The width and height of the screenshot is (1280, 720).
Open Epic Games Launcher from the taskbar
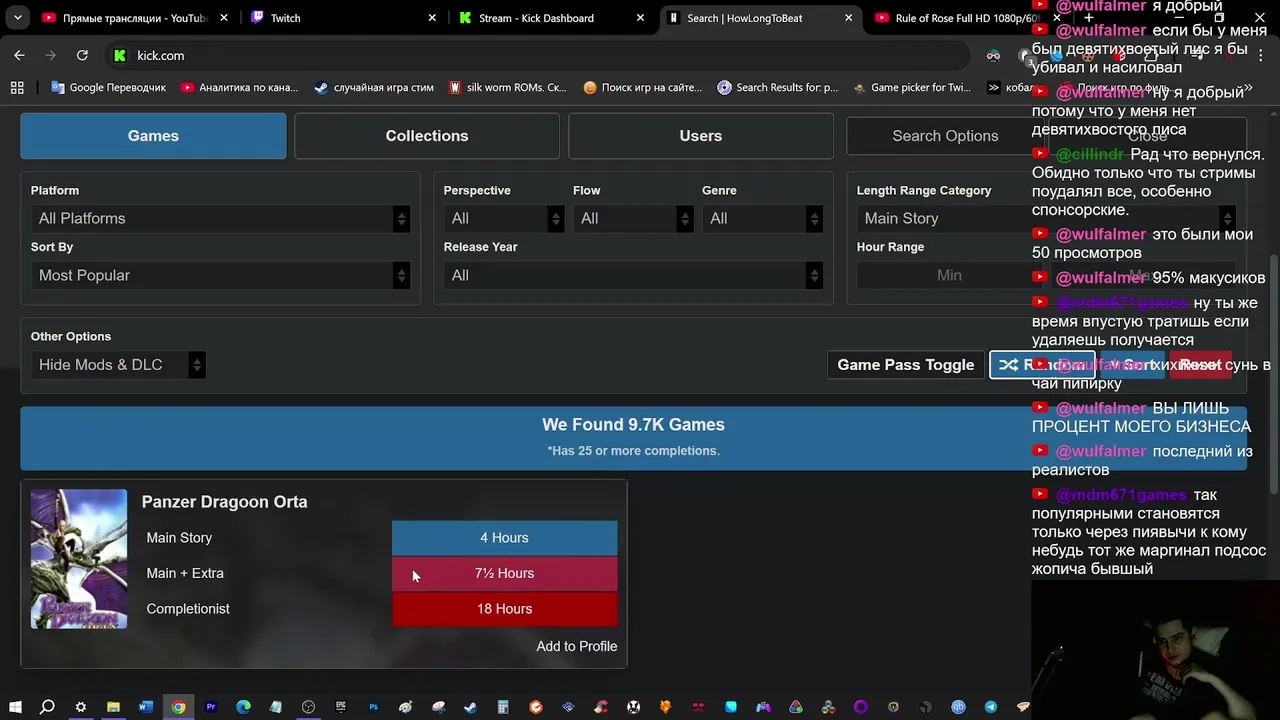[x=341, y=707]
